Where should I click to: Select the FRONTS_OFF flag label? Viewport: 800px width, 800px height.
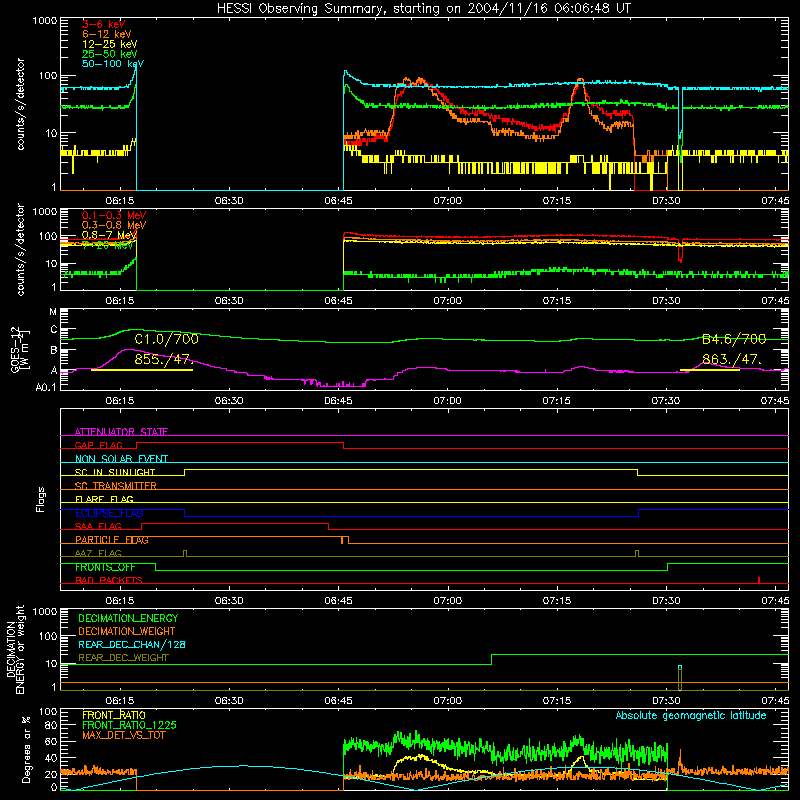[105, 567]
